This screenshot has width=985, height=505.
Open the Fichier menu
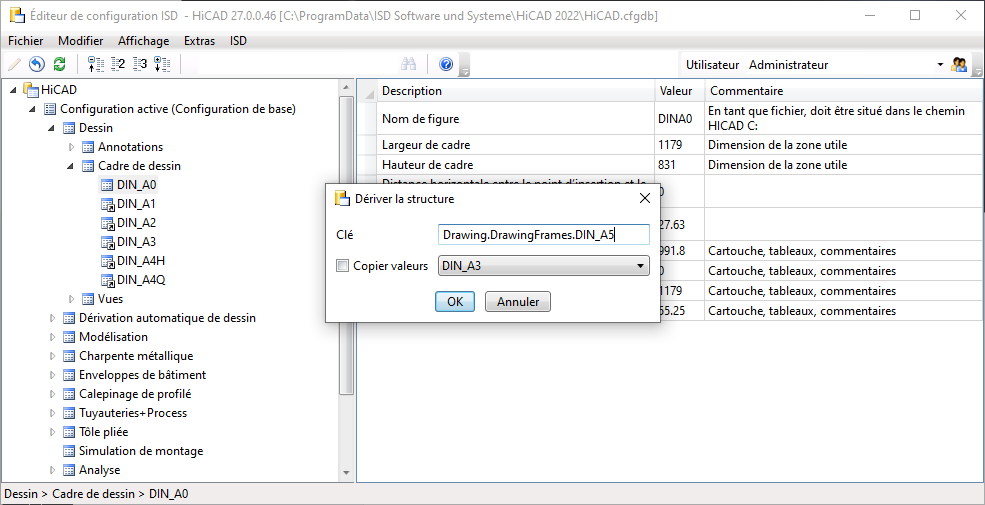click(26, 41)
